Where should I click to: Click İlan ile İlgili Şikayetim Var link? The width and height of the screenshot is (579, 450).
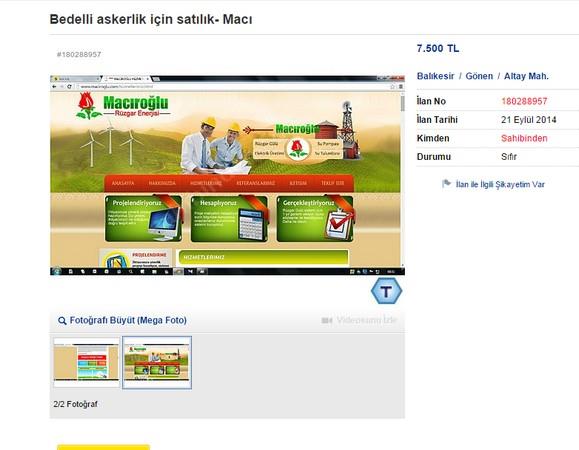click(x=500, y=184)
